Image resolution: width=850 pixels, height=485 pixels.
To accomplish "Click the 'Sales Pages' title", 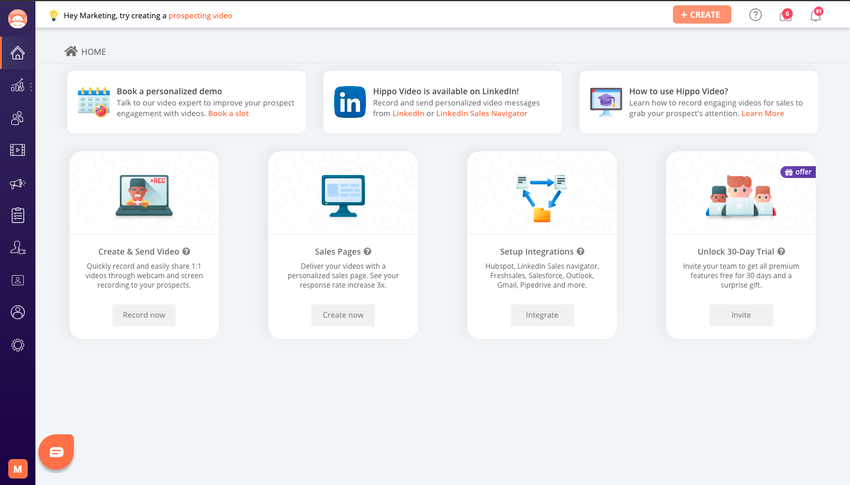I will coord(337,251).
